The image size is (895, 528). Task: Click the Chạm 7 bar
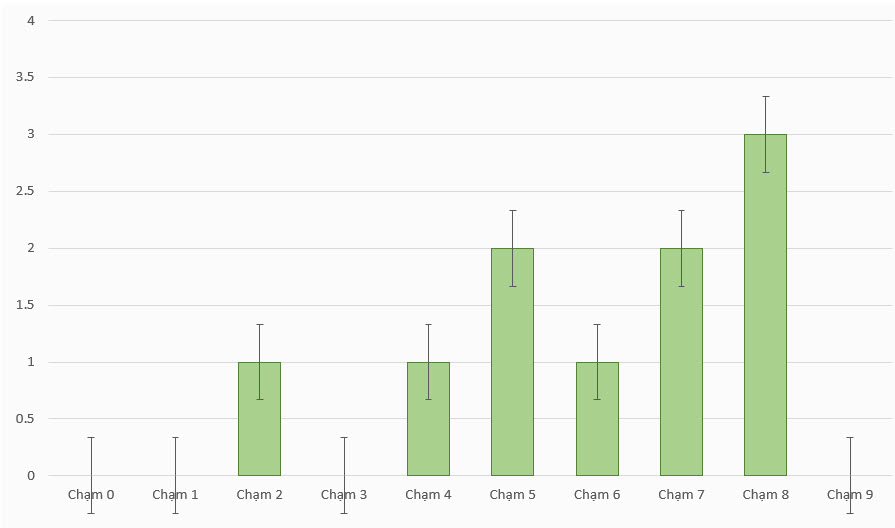(x=681, y=362)
